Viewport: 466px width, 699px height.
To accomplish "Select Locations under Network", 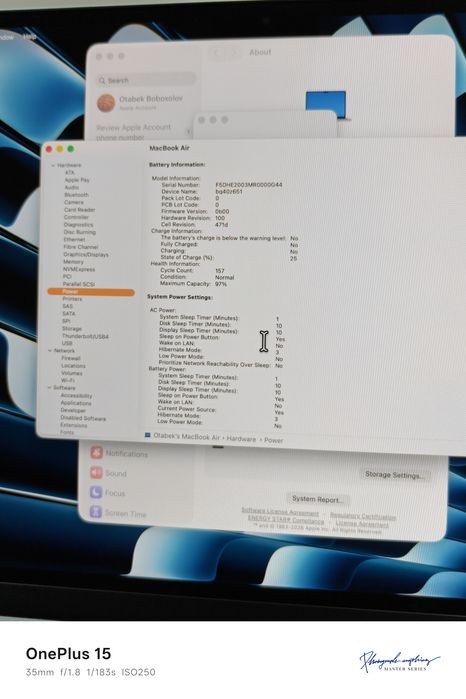I will click(x=73, y=366).
